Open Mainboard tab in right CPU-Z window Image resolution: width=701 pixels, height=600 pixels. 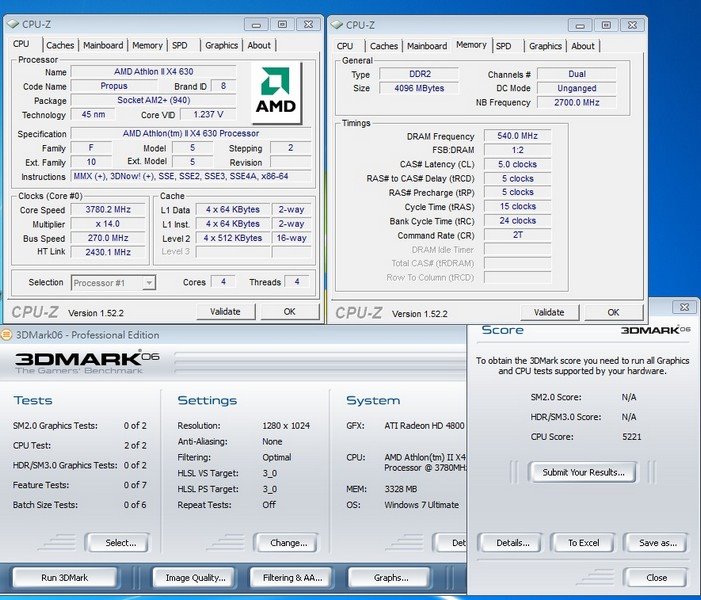427,46
